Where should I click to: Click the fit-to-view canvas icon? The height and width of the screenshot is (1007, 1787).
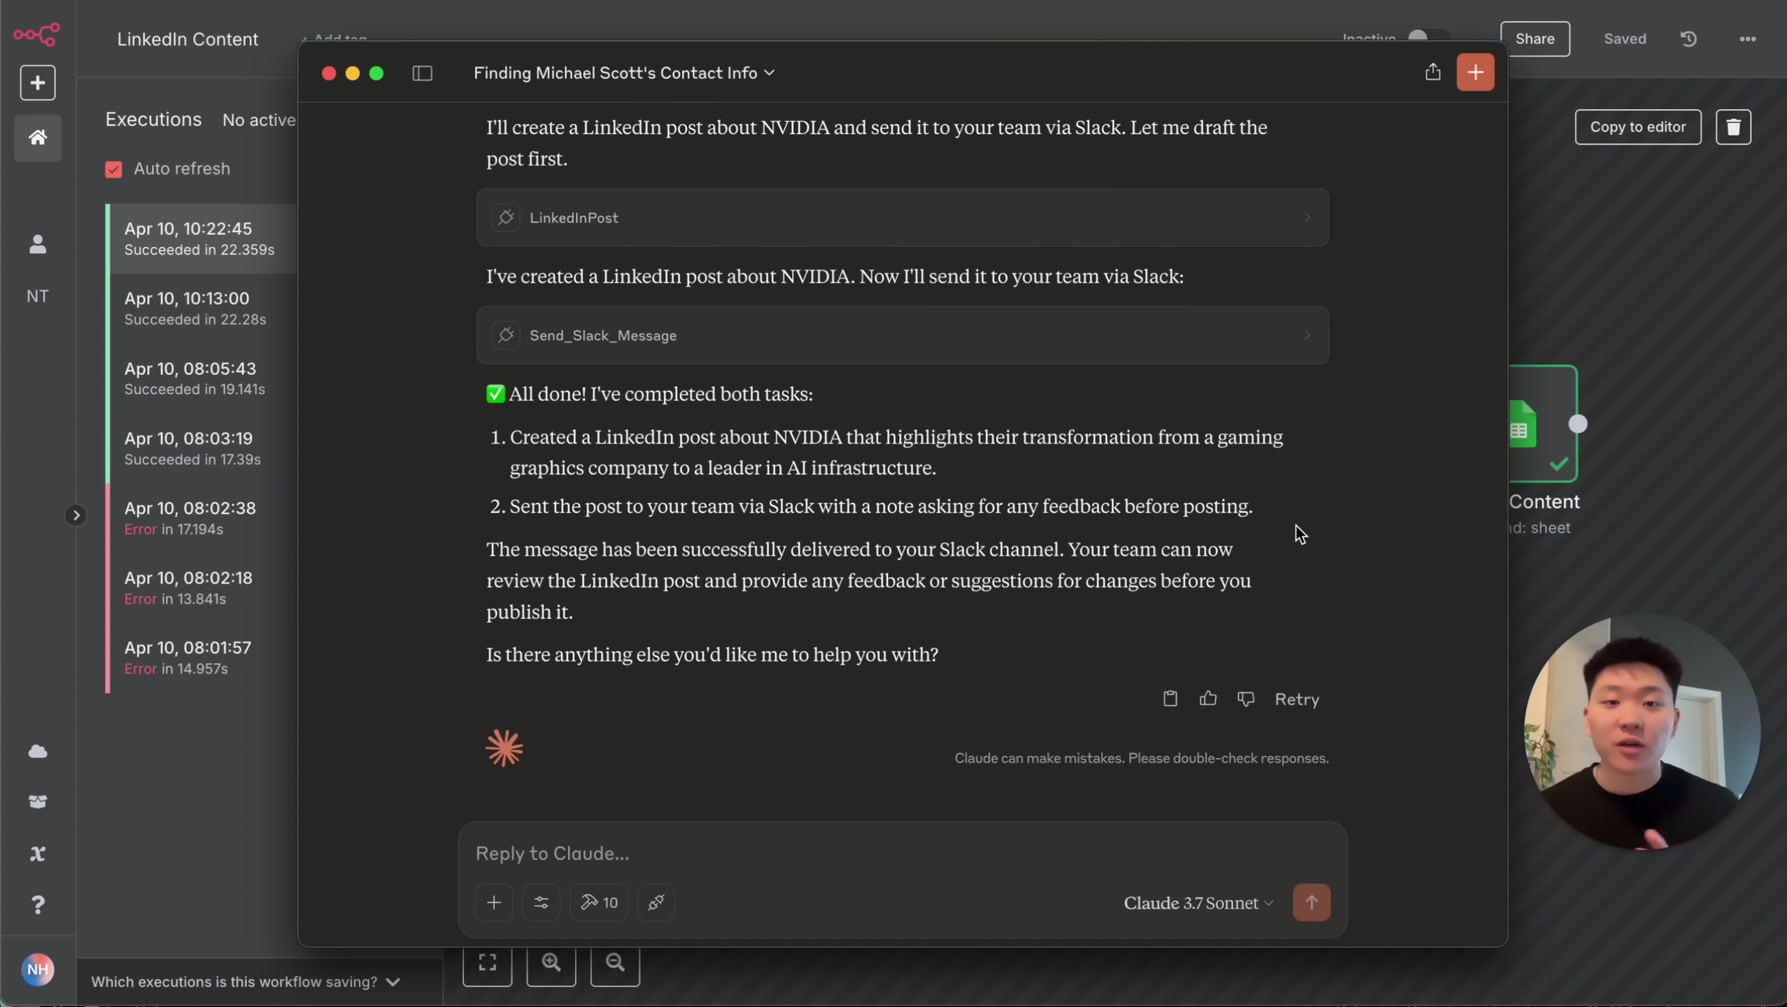coord(487,963)
